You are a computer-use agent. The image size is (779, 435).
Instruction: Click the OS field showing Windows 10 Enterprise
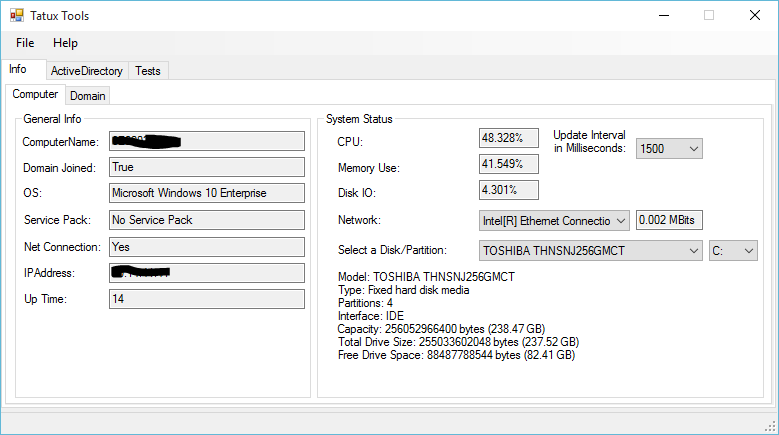pyautogui.click(x=207, y=193)
